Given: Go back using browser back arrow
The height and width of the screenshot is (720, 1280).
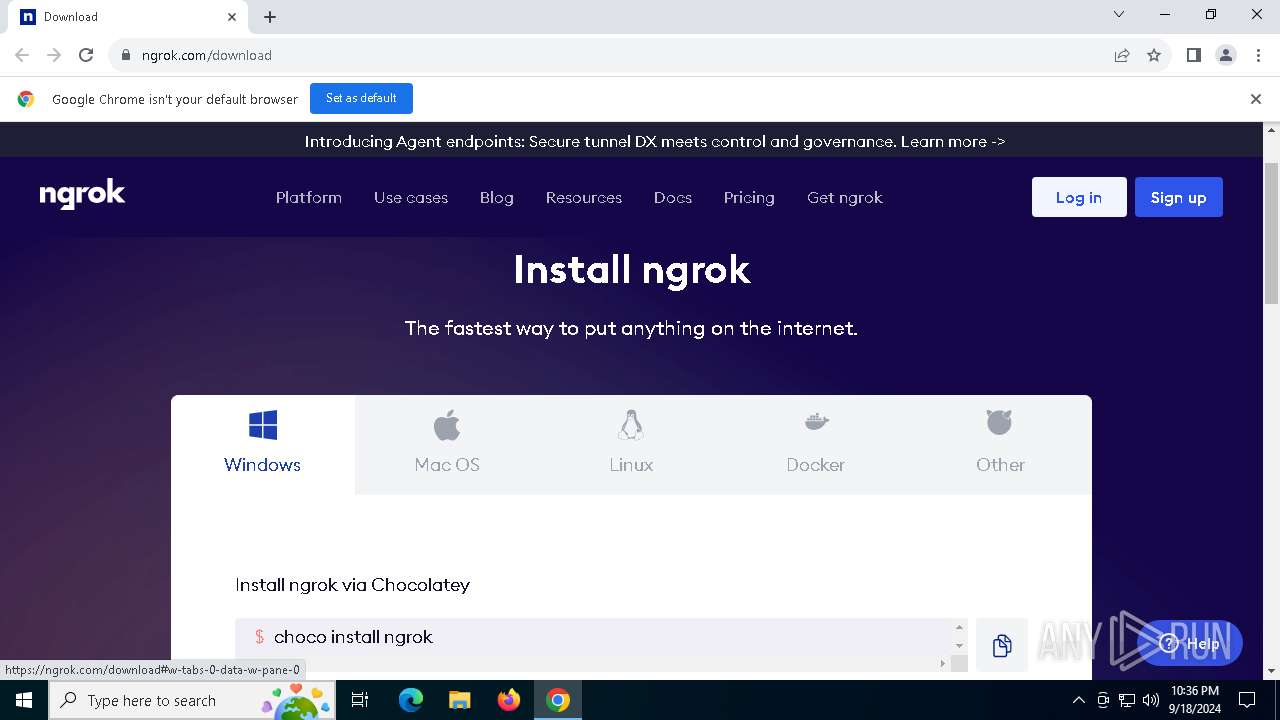Looking at the screenshot, I should pyautogui.click(x=22, y=55).
